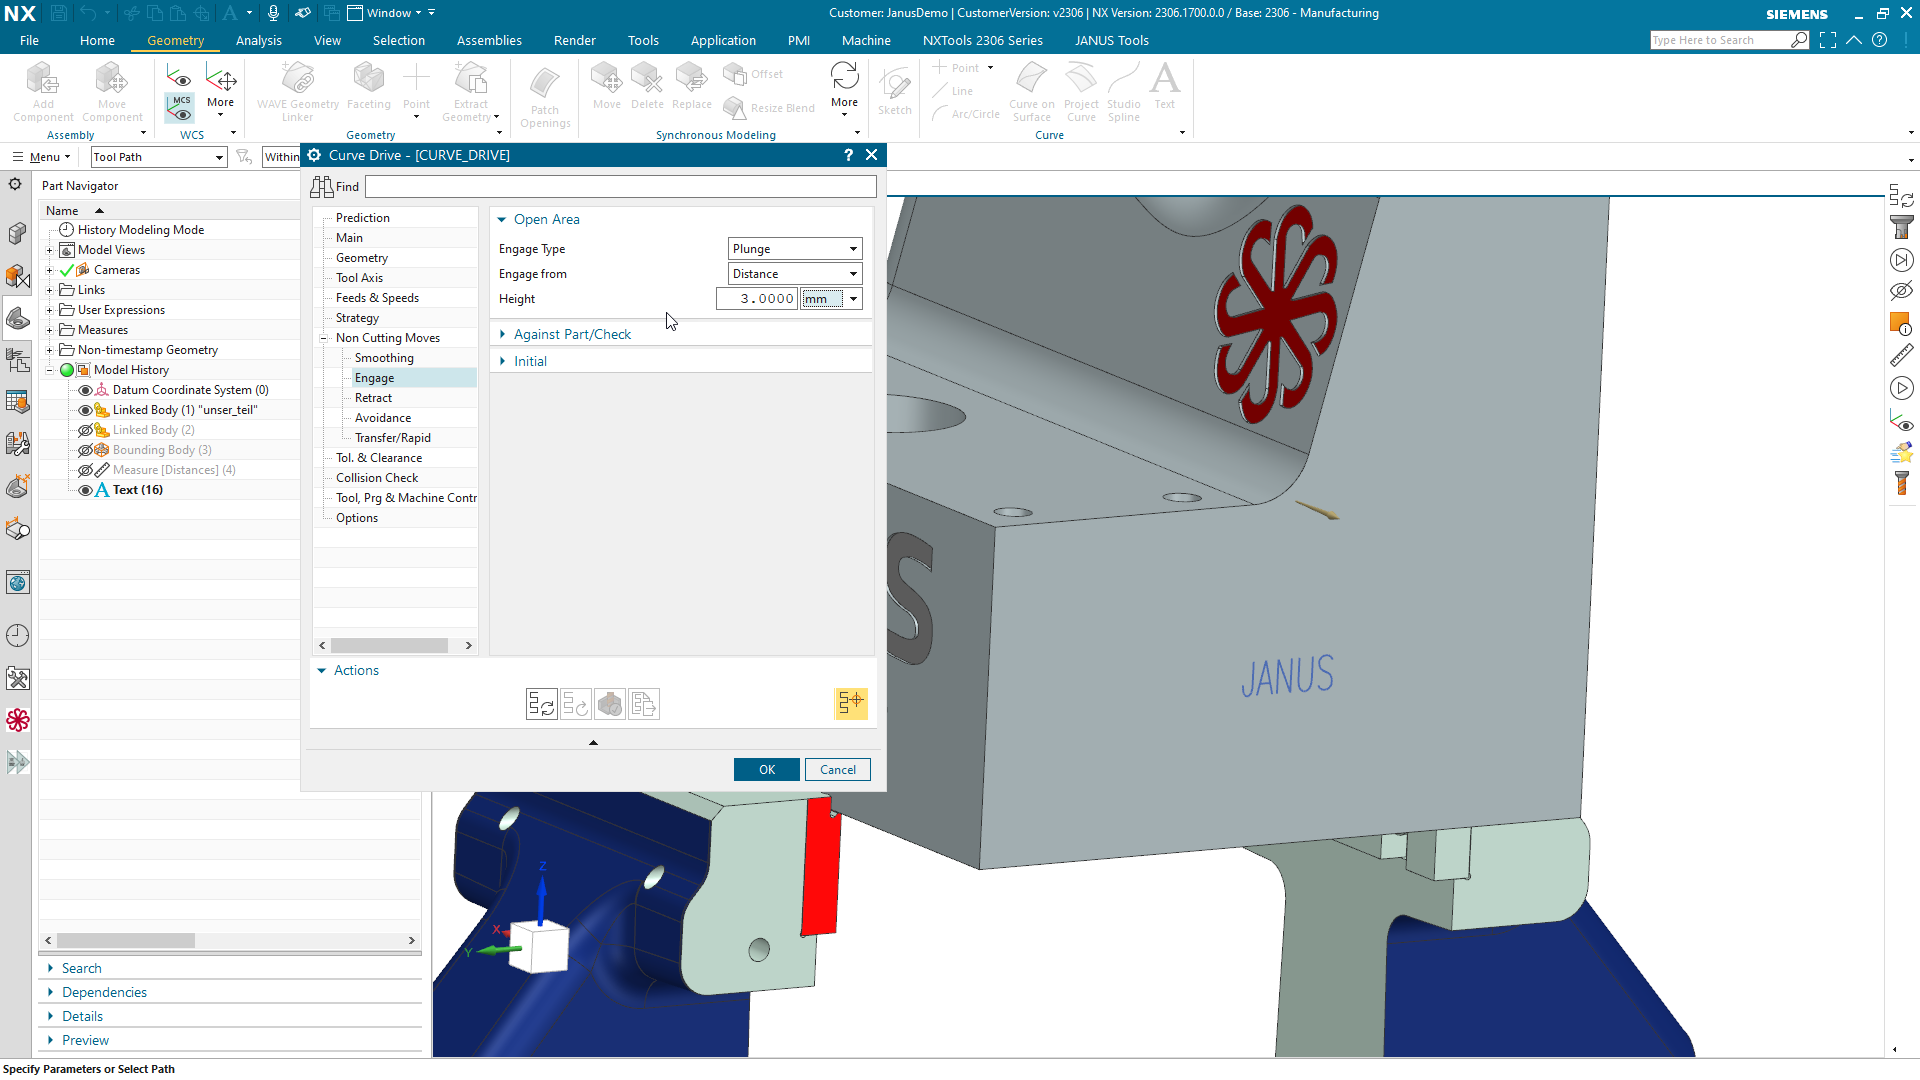Click the clock history sidebar icon
Screen dimensions: 1920x1080
(x=18, y=636)
